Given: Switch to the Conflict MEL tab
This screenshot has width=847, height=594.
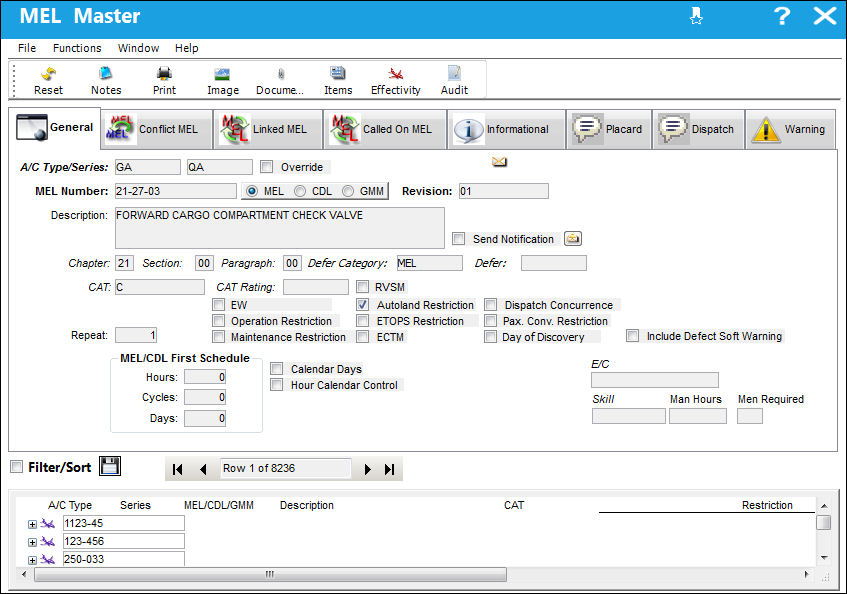Looking at the screenshot, I should click(156, 129).
